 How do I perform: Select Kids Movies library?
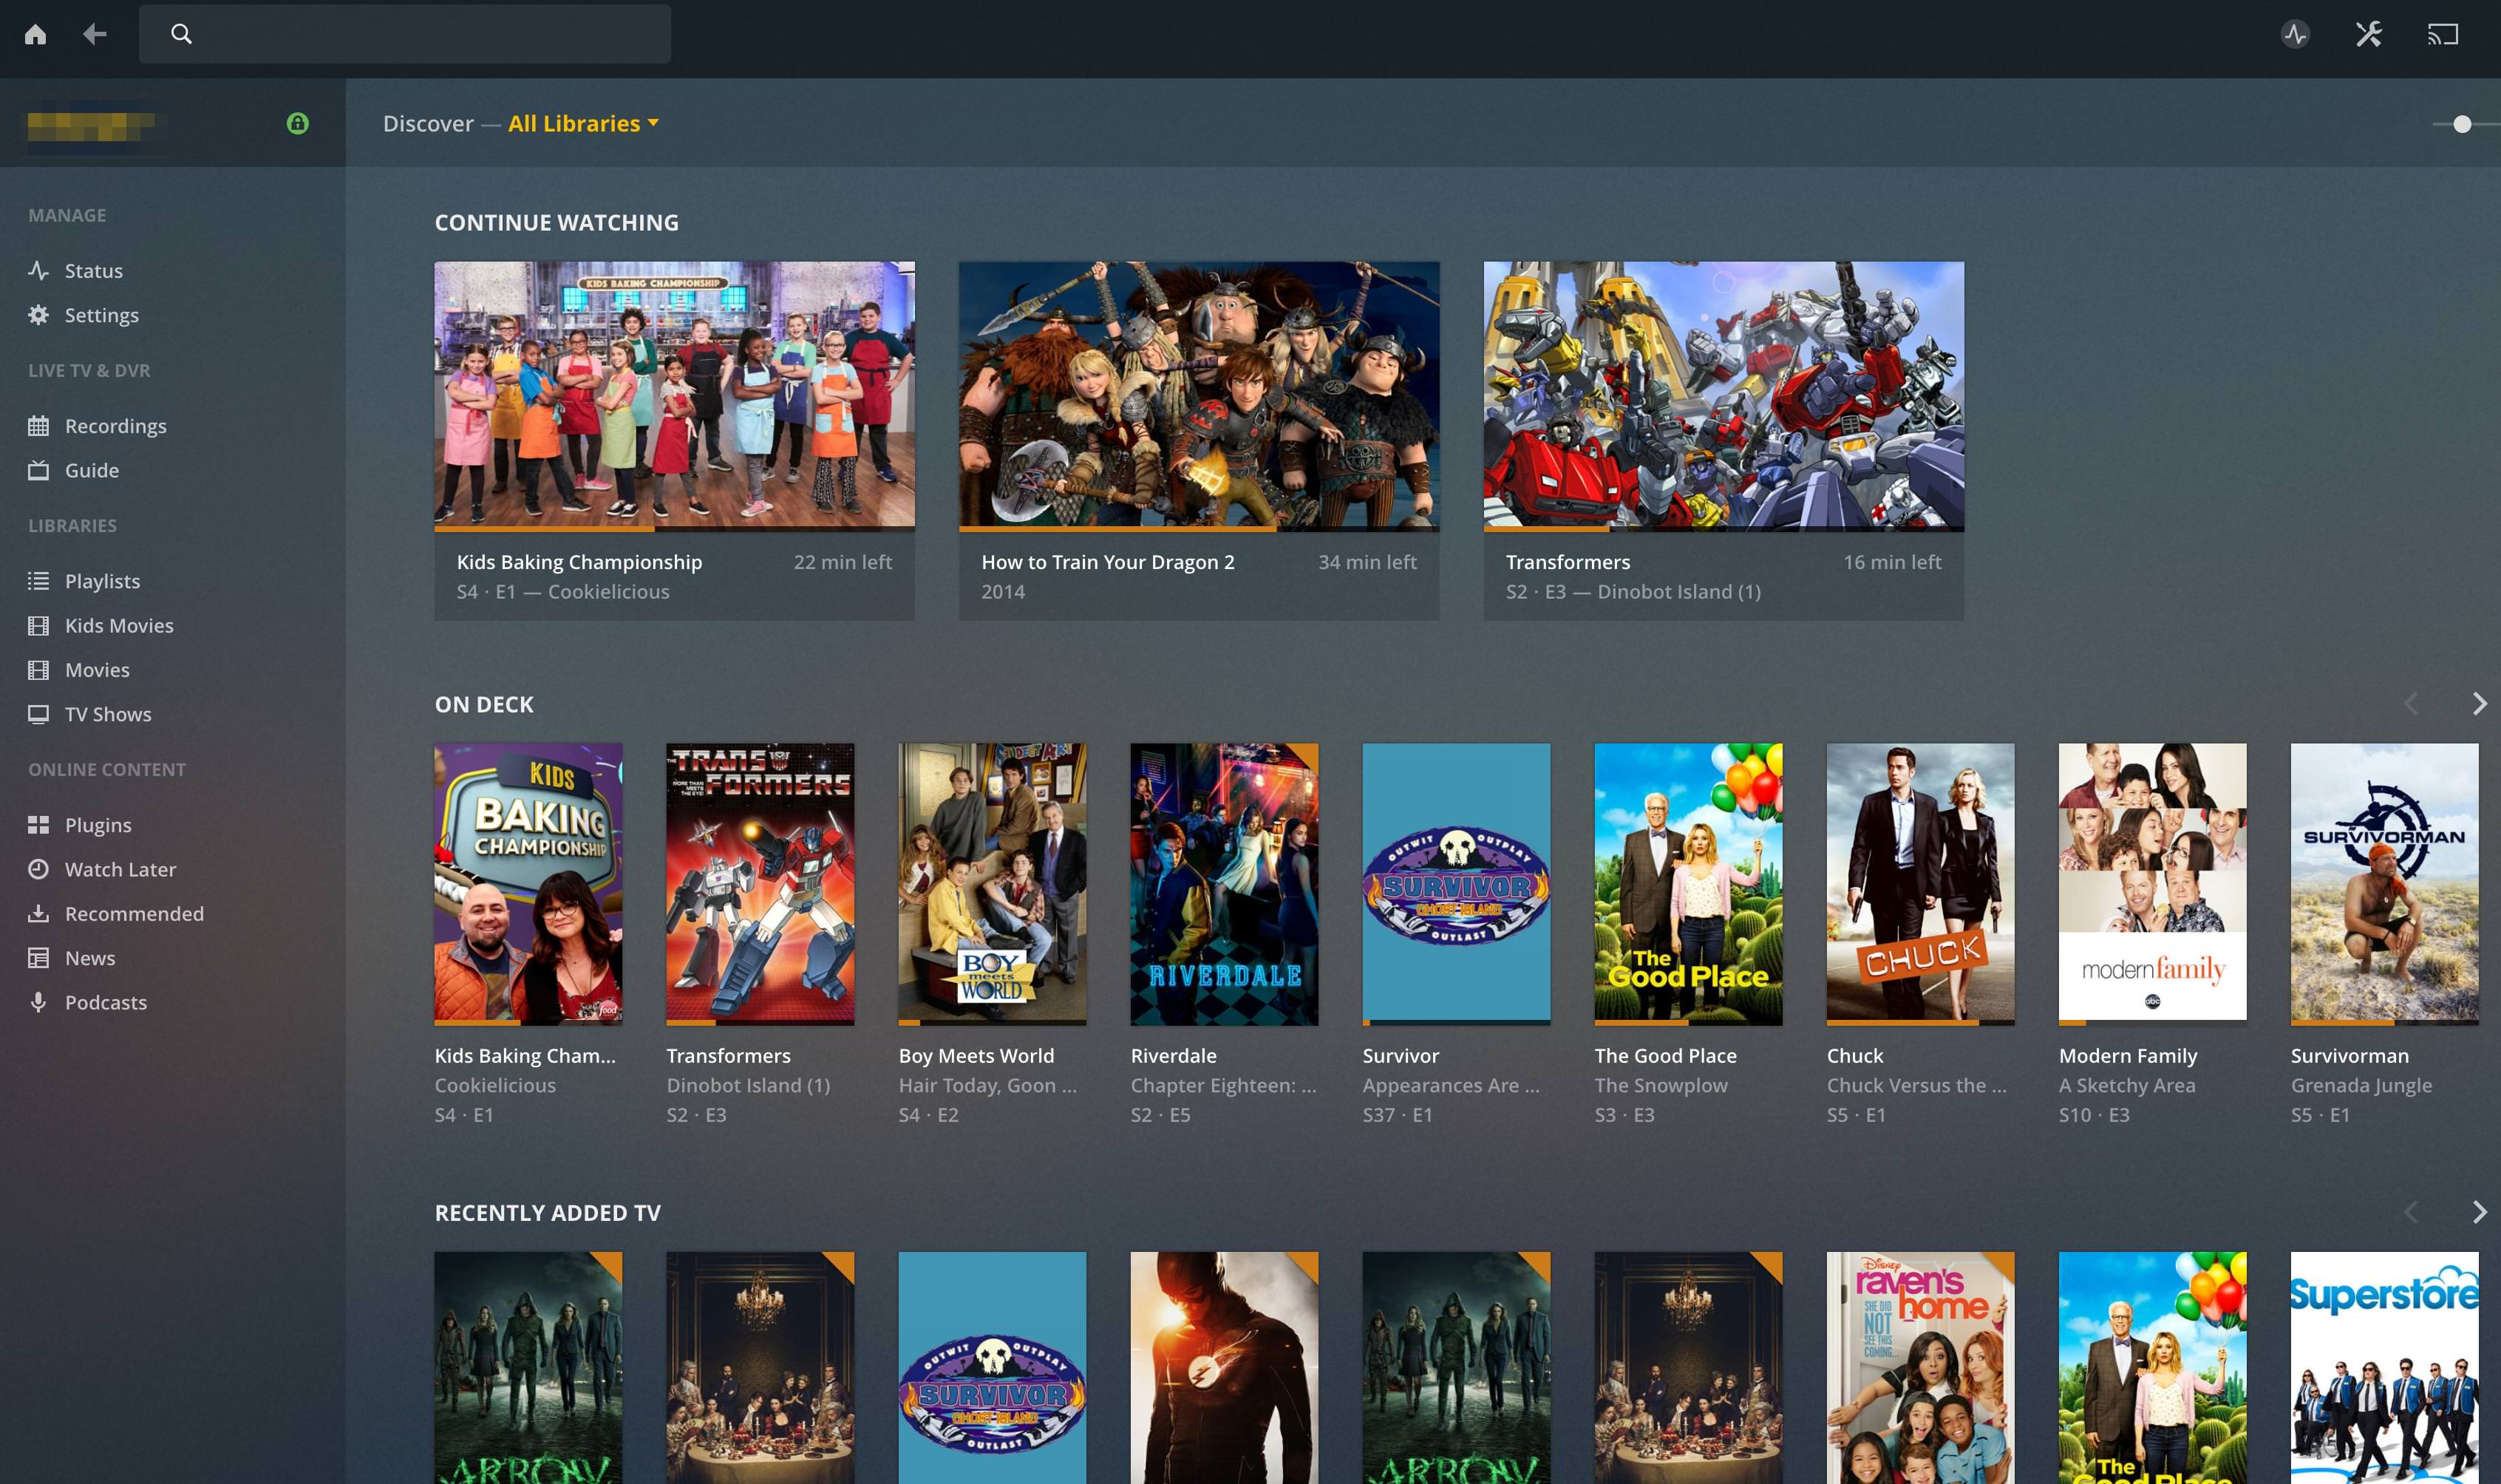coord(118,625)
